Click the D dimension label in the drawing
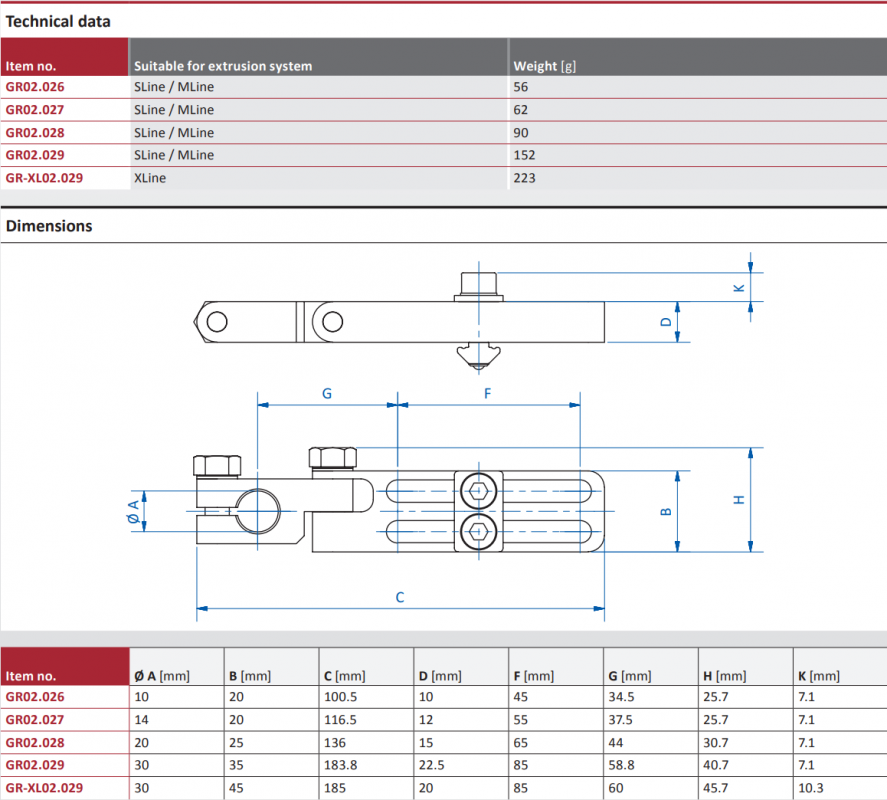The image size is (887, 800). coord(666,322)
